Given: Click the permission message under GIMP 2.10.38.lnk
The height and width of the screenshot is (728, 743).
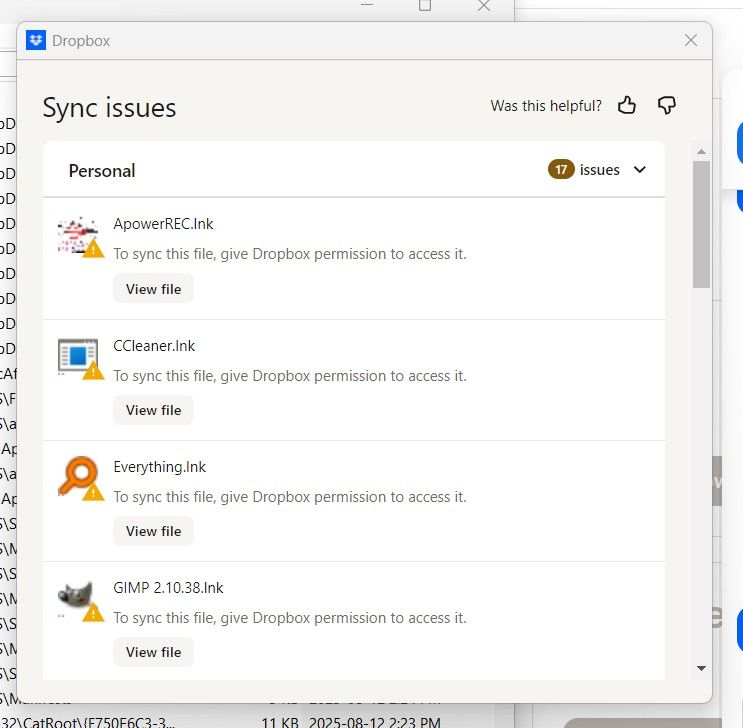Looking at the screenshot, I should [x=290, y=618].
